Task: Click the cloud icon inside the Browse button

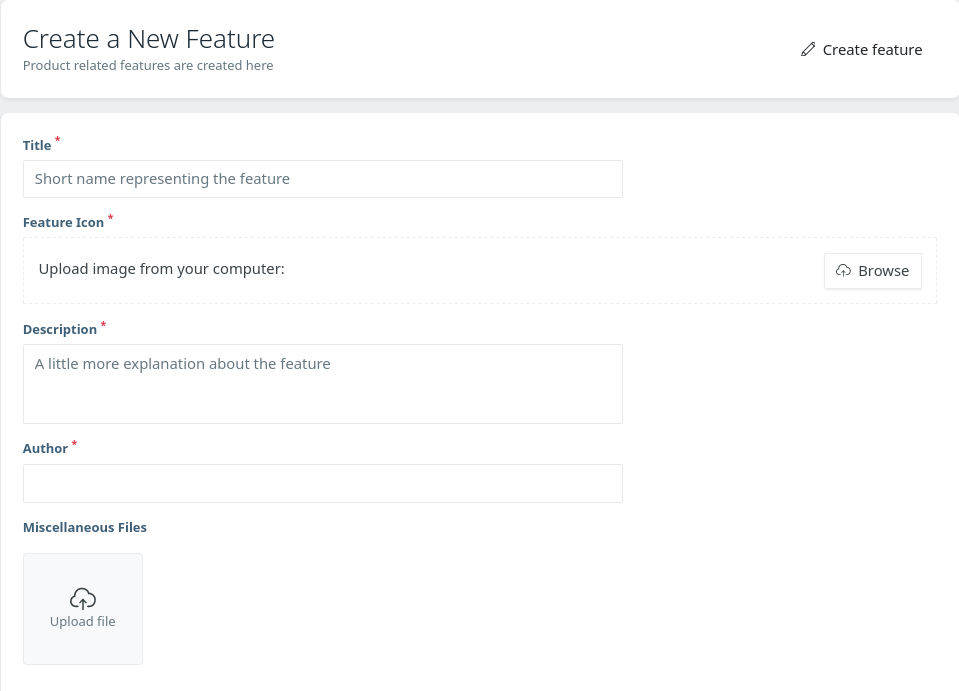Action: [843, 270]
